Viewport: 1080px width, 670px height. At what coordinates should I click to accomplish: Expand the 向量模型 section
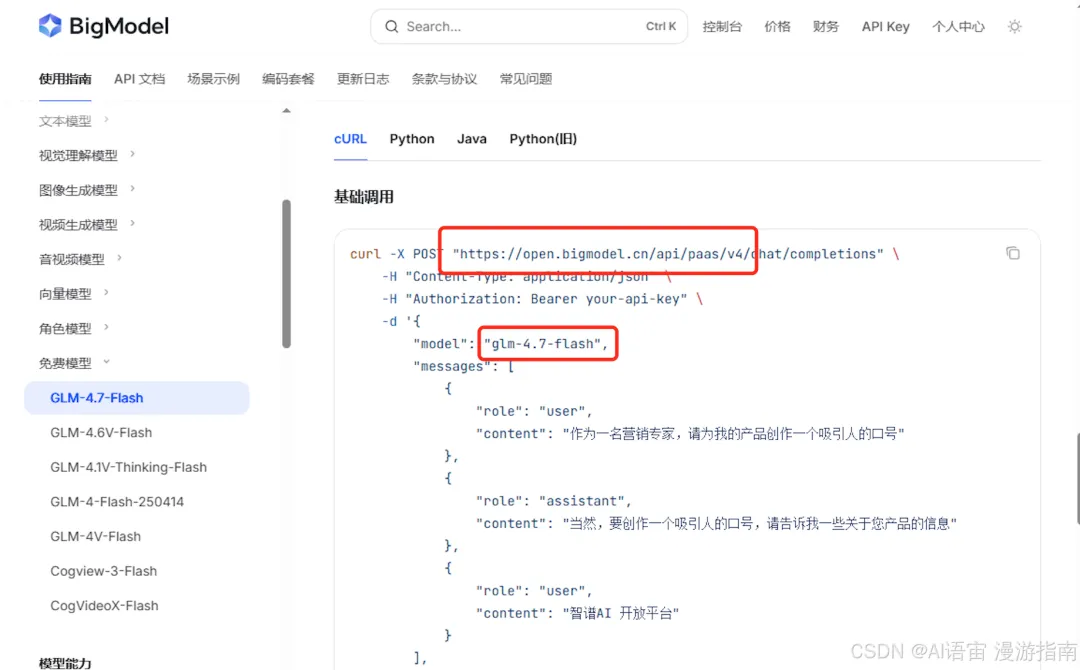[74, 294]
